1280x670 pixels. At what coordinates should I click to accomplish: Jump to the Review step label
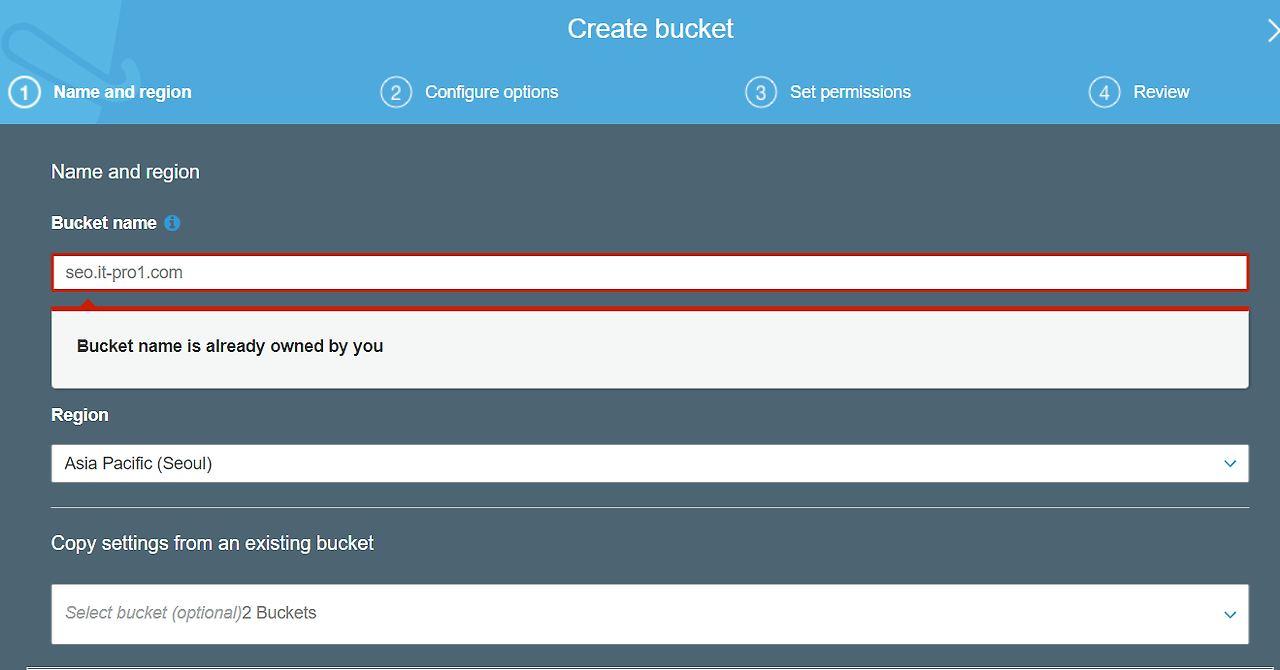pos(1161,92)
